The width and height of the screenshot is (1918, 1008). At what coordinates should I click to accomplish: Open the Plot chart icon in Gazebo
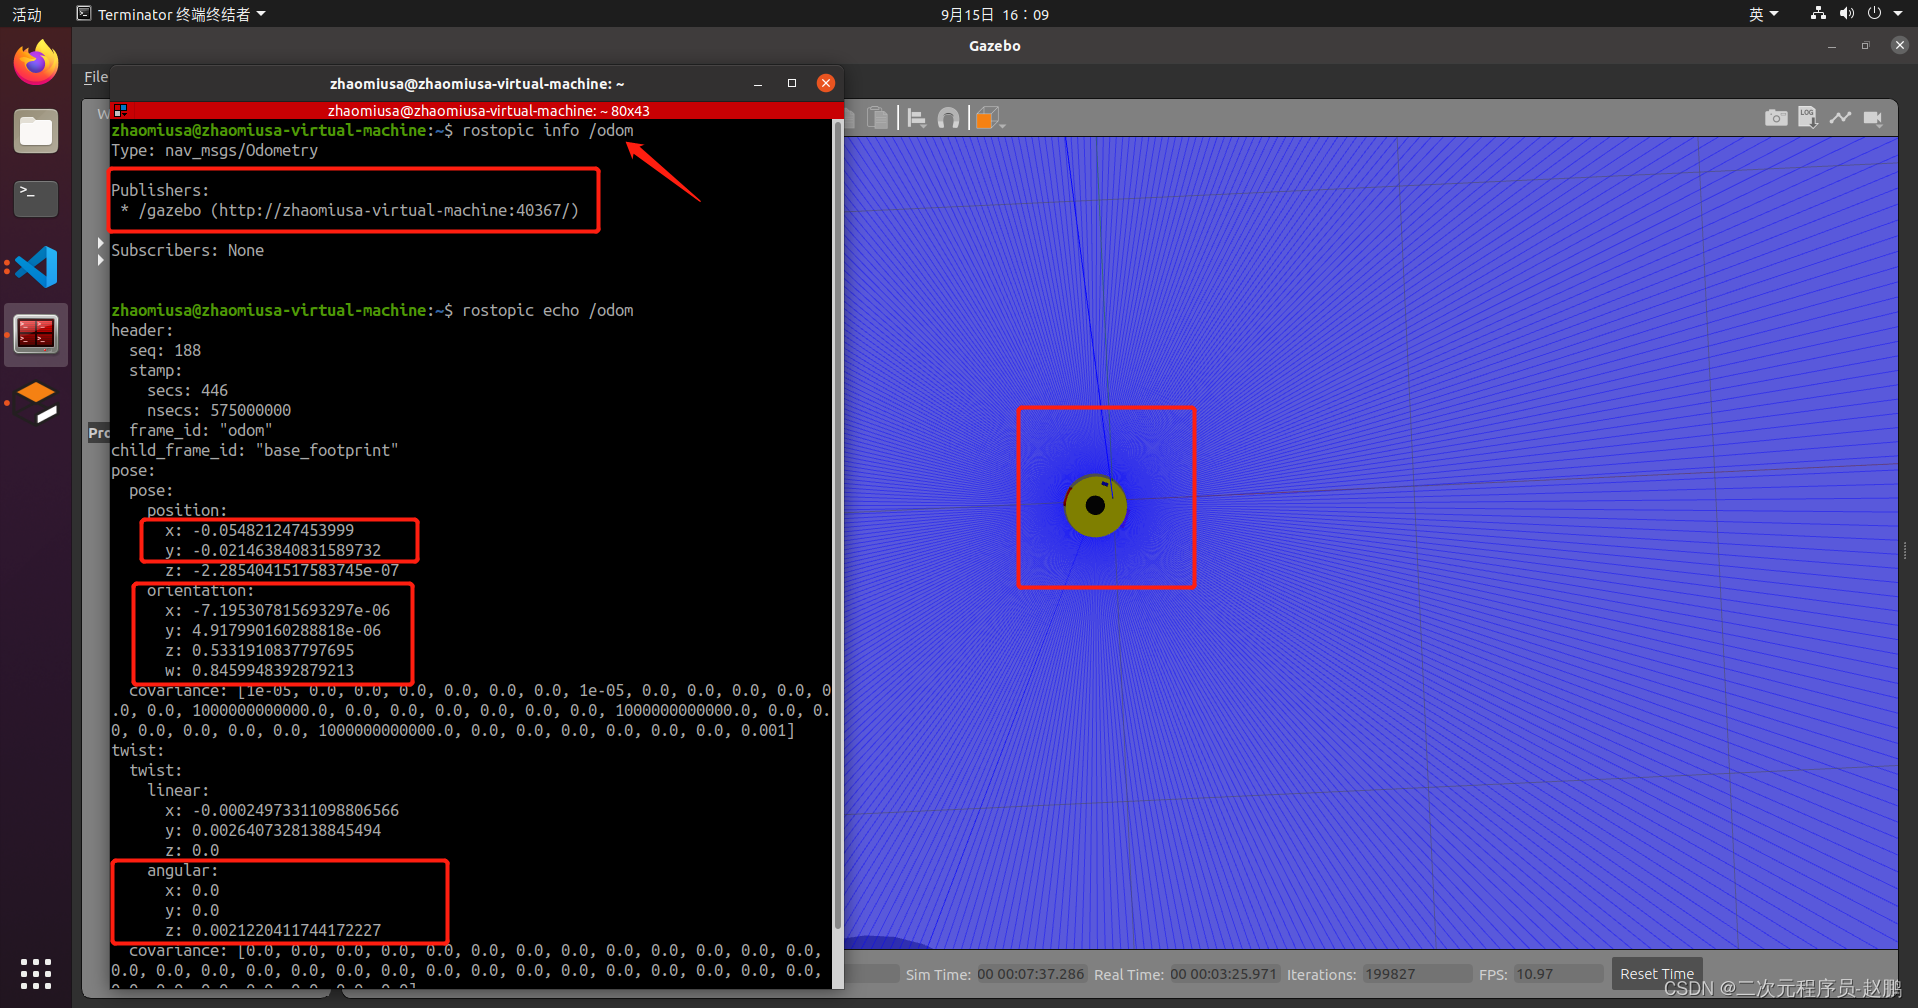click(1841, 118)
